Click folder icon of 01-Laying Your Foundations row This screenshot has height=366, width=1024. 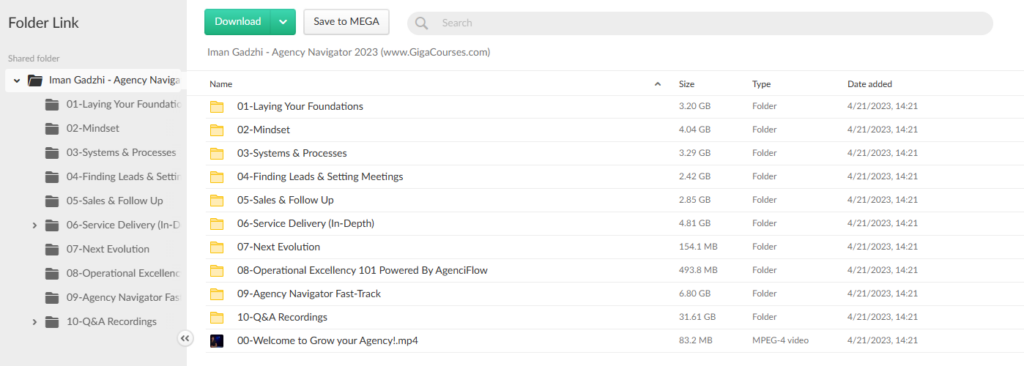coord(217,107)
